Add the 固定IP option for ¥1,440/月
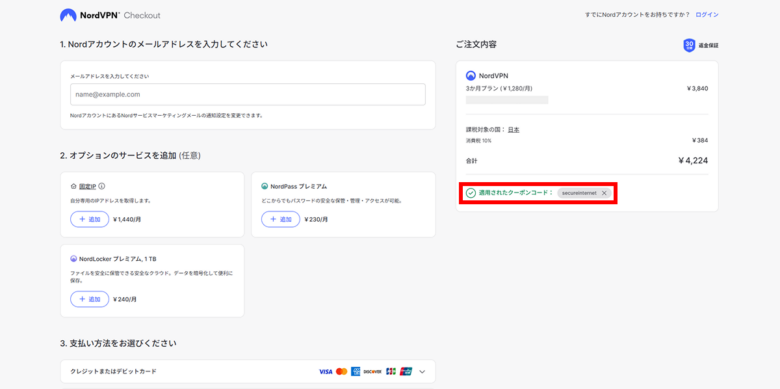Screen dimensions: 780x389 [90, 219]
